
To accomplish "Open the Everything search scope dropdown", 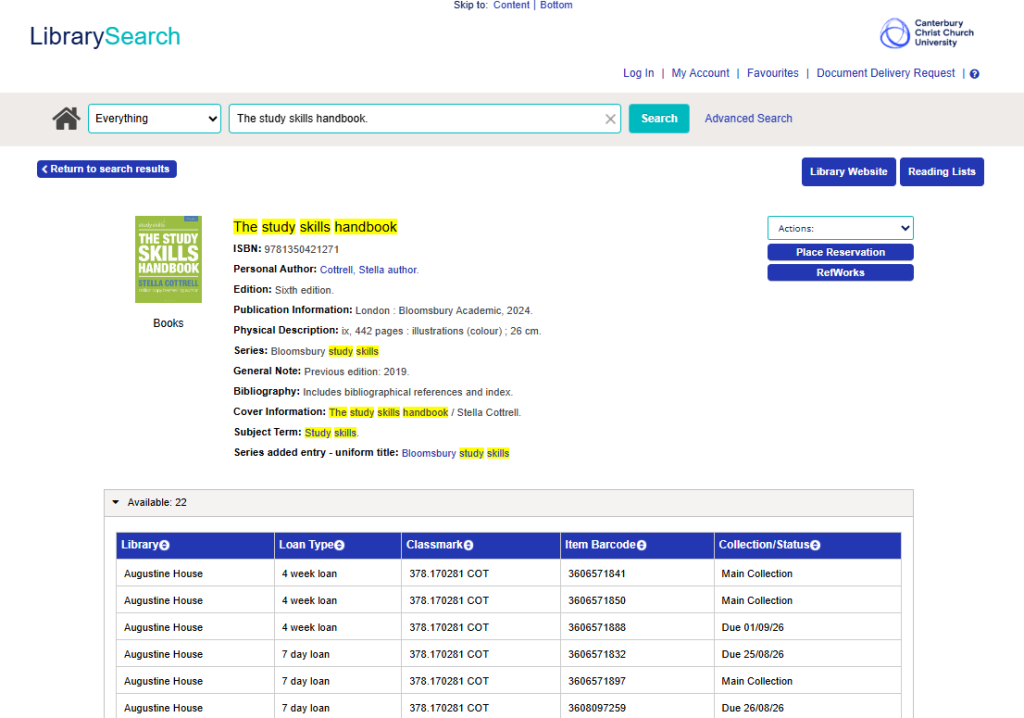I will pyautogui.click(x=155, y=119).
